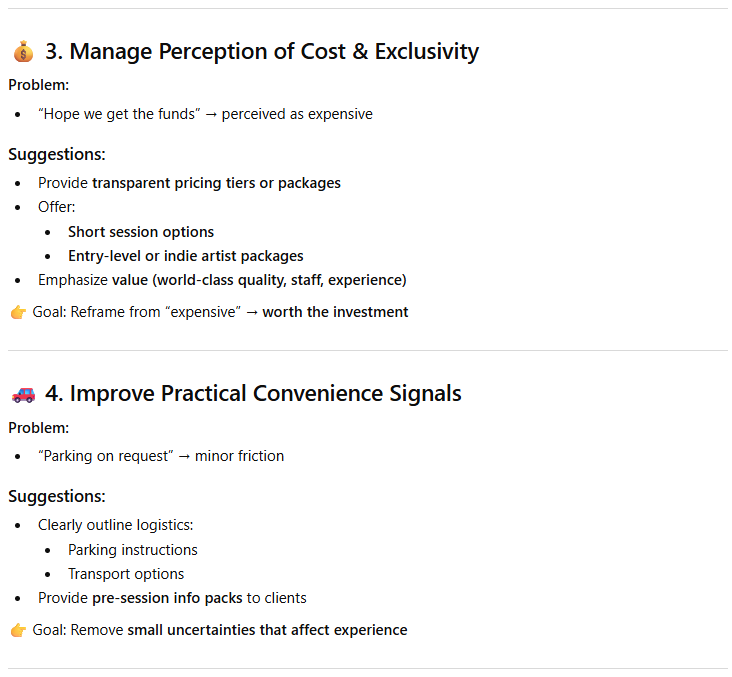Click the red car emoji beside heading 4
Image resolution: width=732 pixels, height=677 pixels.
pyautogui.click(x=23, y=394)
